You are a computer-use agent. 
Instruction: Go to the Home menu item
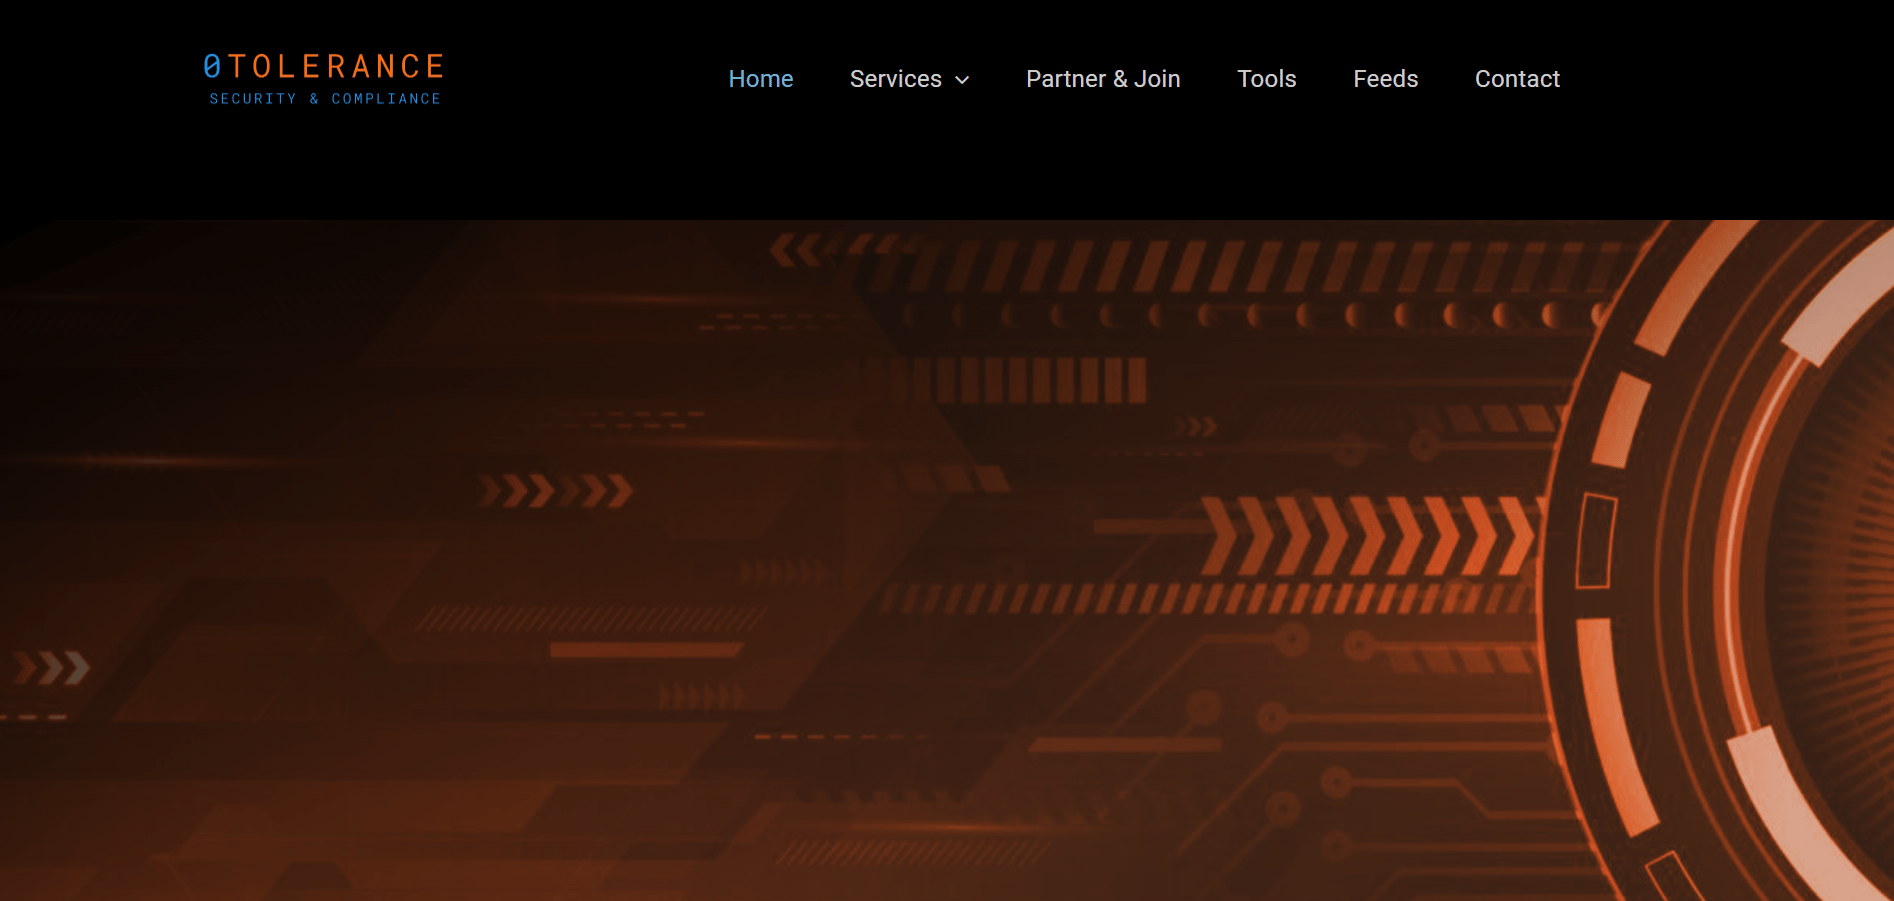point(761,79)
